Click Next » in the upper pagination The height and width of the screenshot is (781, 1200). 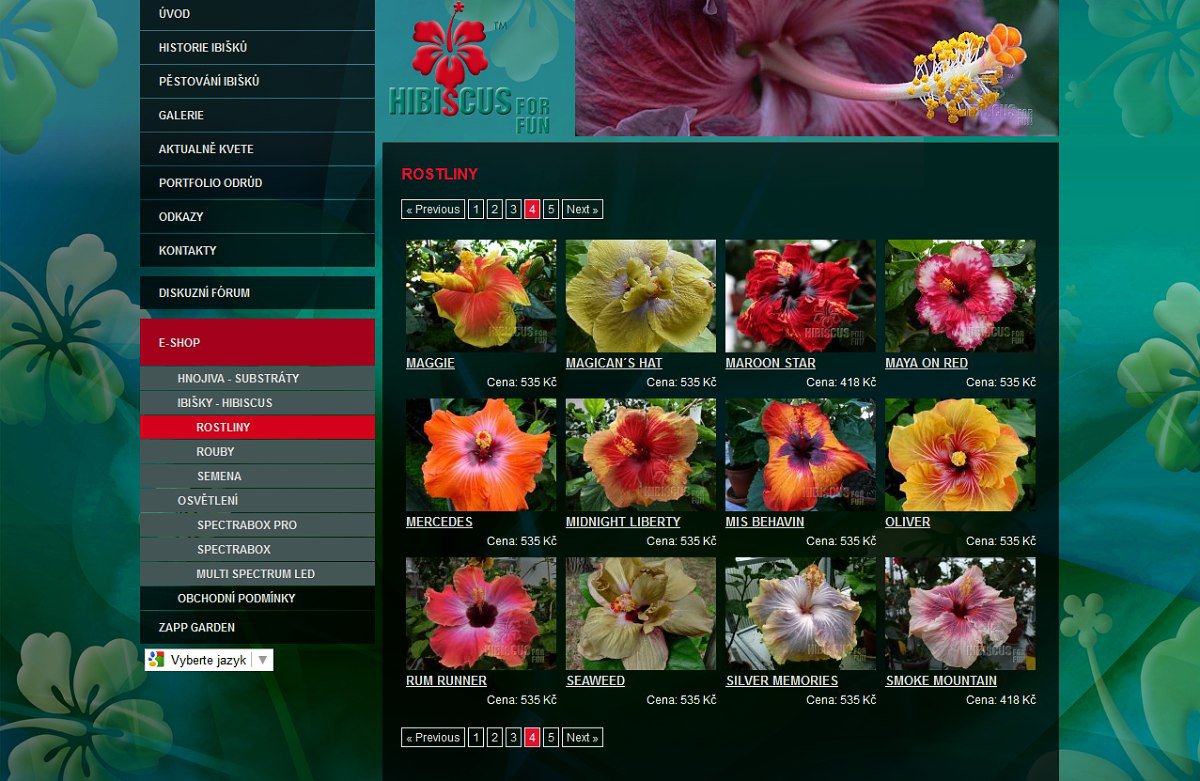coord(582,209)
